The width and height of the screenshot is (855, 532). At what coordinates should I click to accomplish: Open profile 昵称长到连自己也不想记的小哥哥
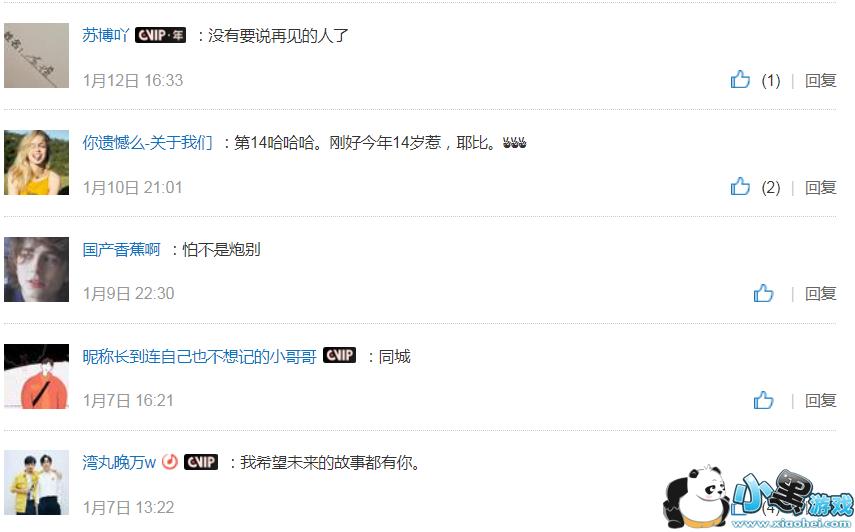point(199,356)
